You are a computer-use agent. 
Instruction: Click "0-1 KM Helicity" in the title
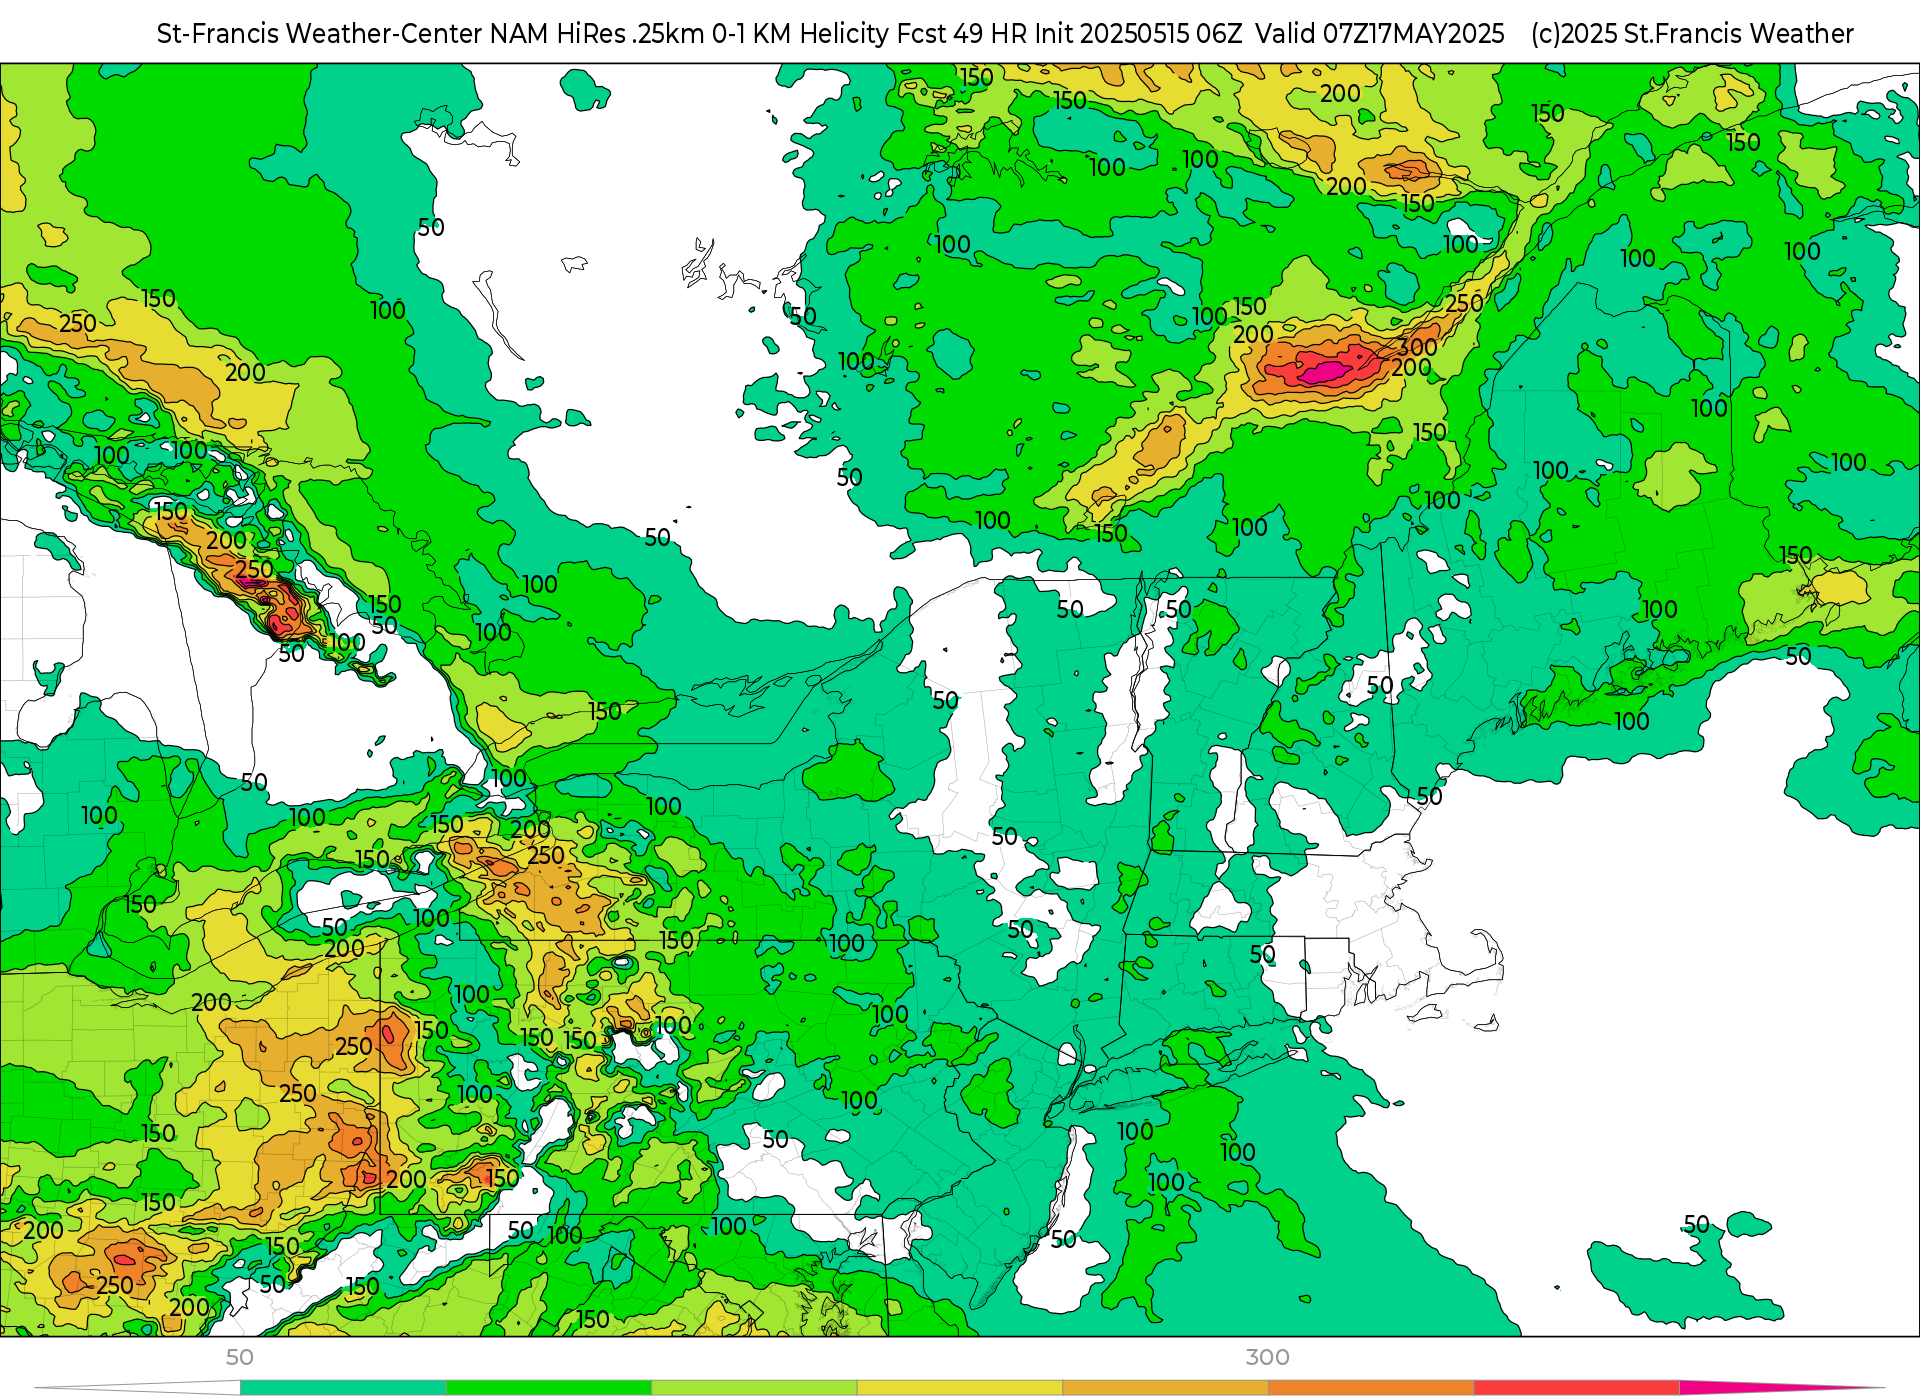801,34
